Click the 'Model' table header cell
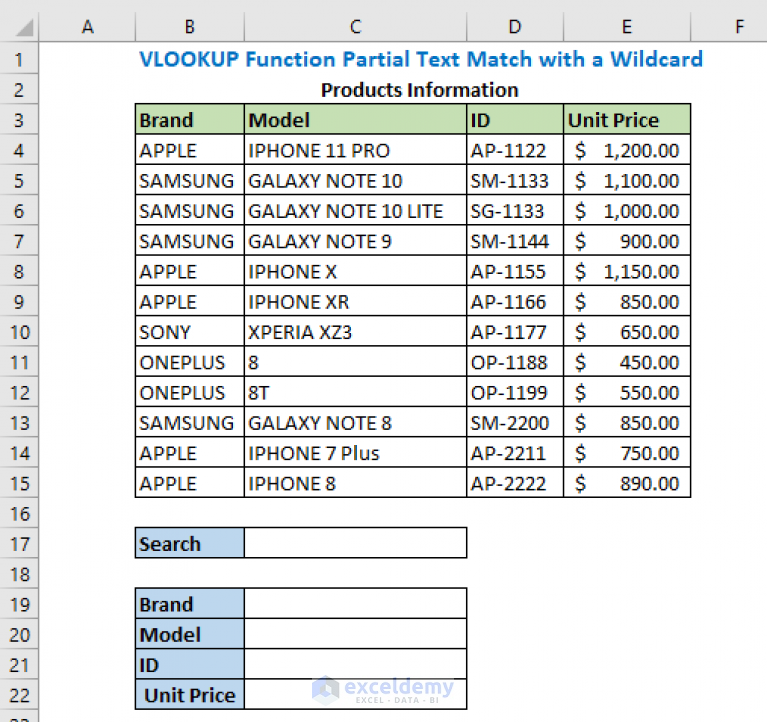The image size is (767, 722). pos(356,119)
